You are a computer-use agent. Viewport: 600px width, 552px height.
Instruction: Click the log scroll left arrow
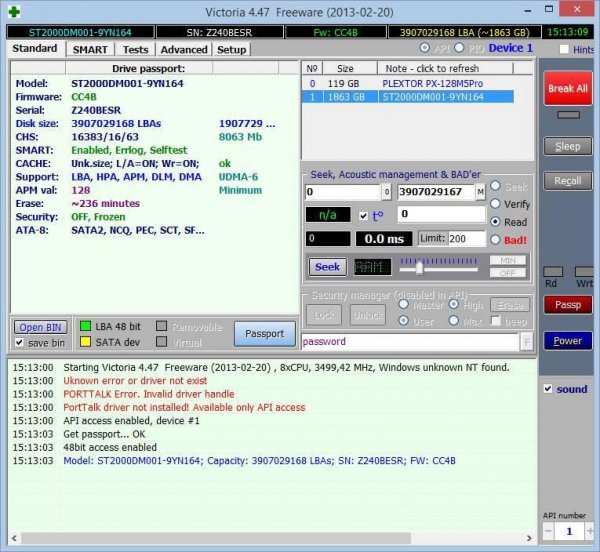click(14, 538)
